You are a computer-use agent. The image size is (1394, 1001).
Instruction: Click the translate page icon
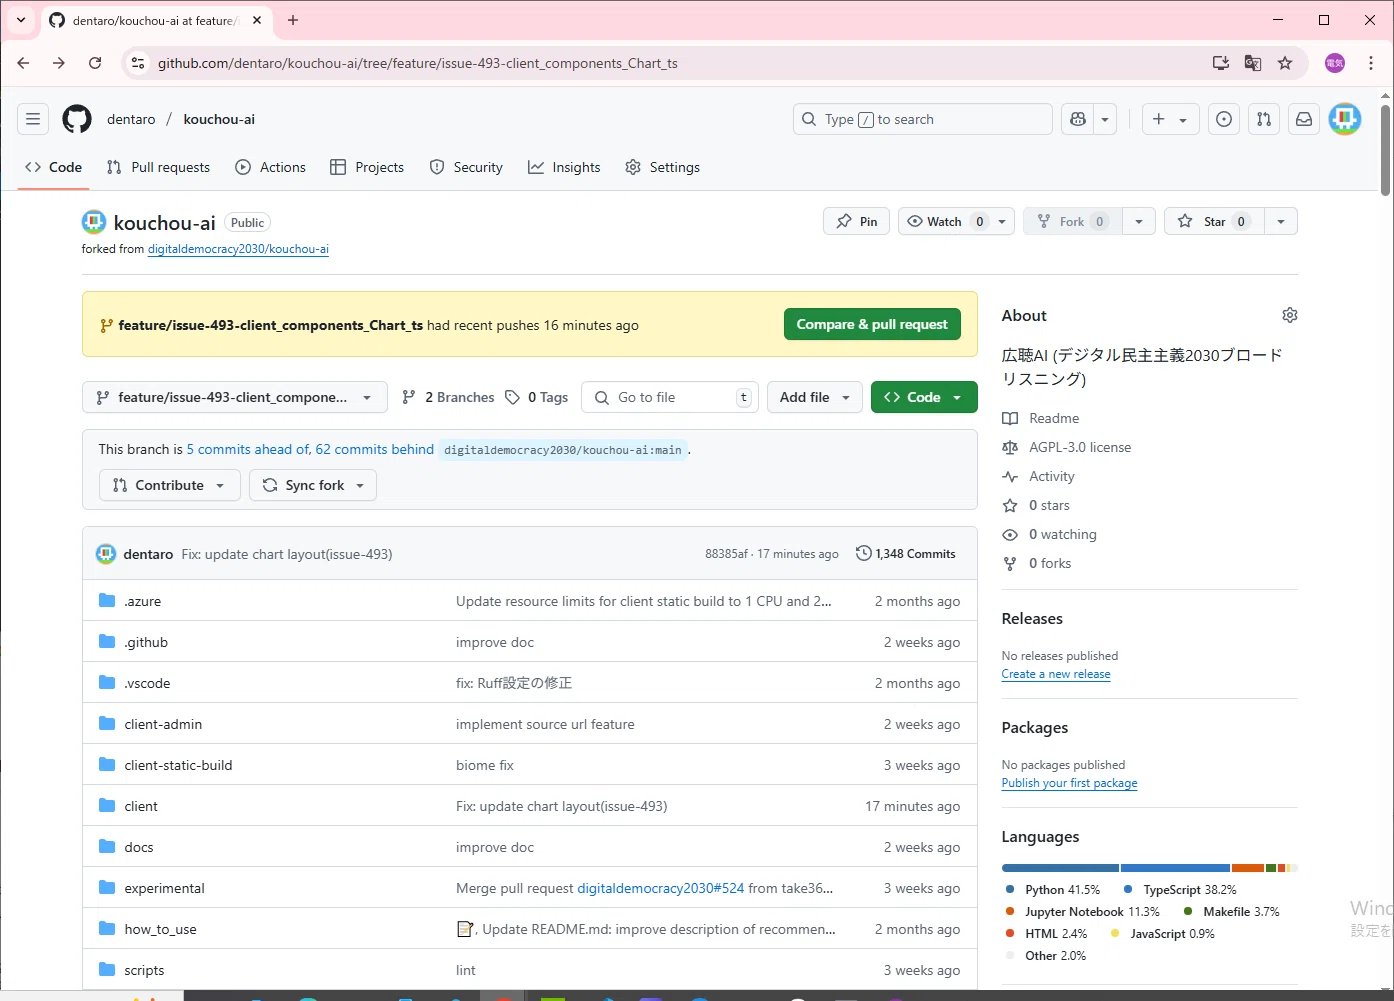1253,63
